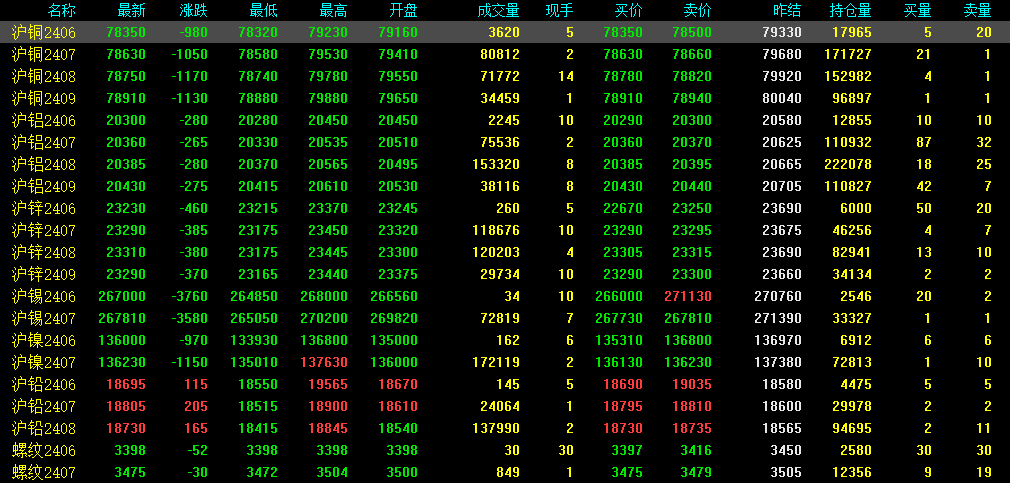Select the 沪铜2409 contract name
The height and width of the screenshot is (483, 1010).
click(43, 99)
